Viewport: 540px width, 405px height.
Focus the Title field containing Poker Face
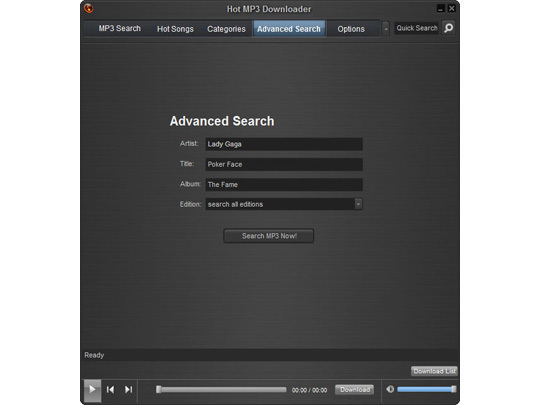pyautogui.click(x=284, y=164)
